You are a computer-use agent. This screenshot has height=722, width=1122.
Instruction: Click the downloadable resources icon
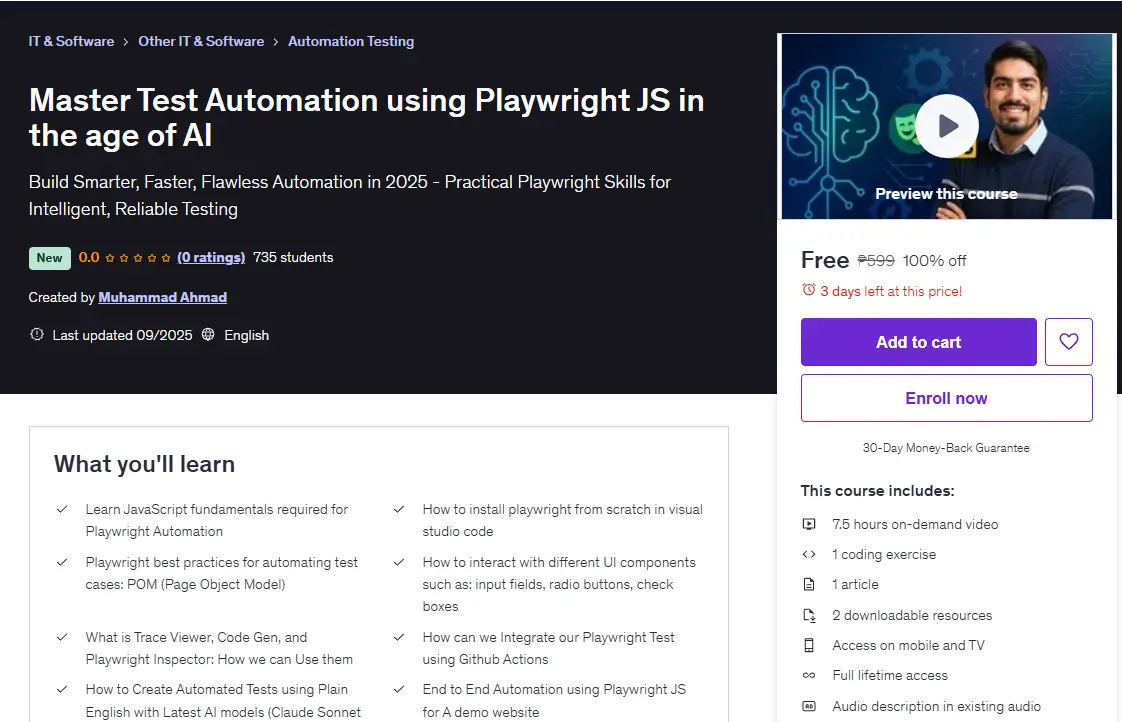pos(809,615)
